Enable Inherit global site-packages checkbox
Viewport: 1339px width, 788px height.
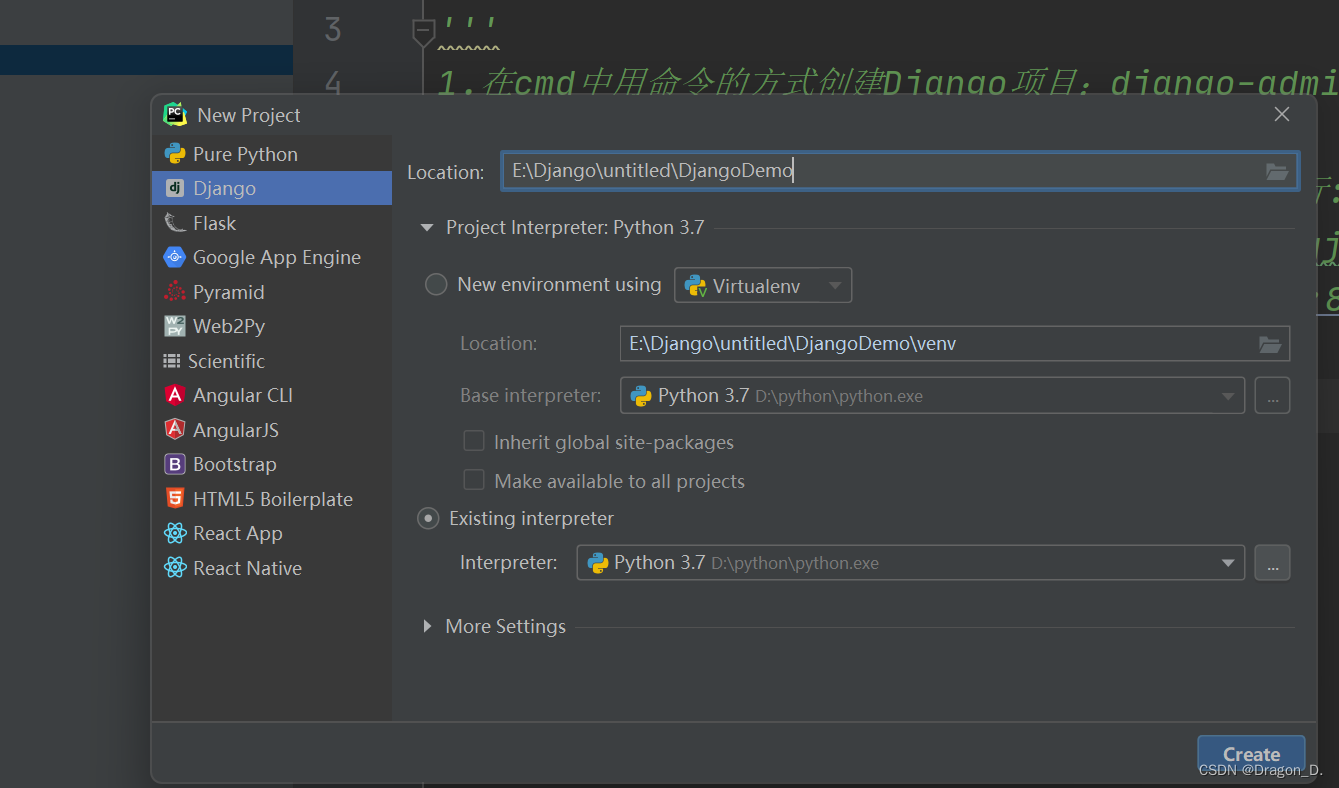click(x=474, y=442)
